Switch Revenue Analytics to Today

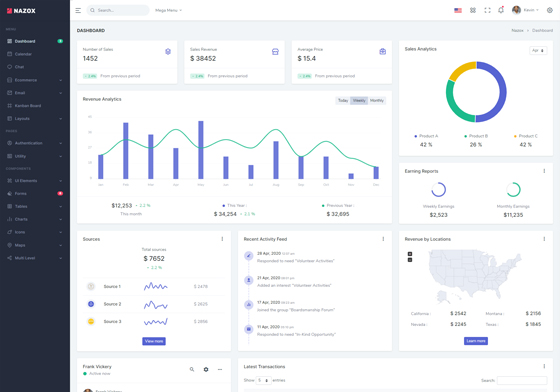tap(343, 101)
